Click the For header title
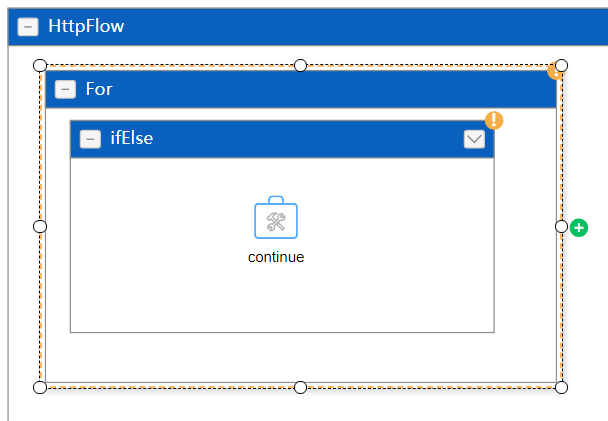 point(99,89)
